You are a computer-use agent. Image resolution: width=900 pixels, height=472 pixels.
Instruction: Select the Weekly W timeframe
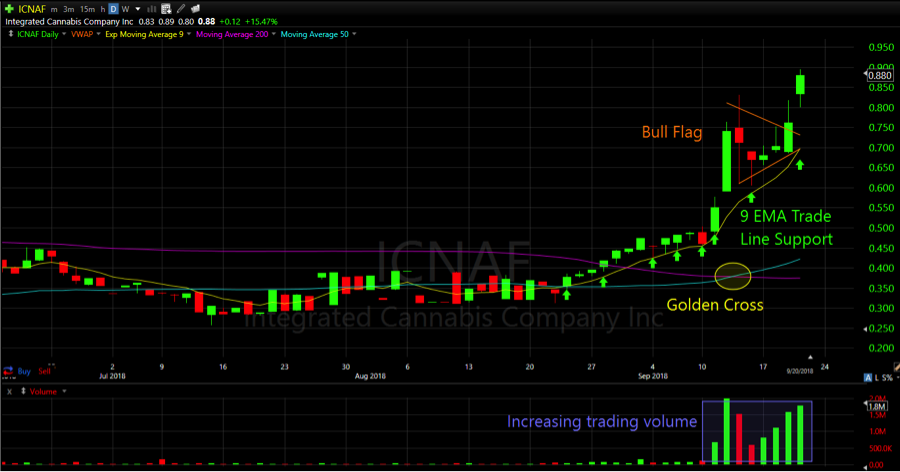click(x=125, y=9)
